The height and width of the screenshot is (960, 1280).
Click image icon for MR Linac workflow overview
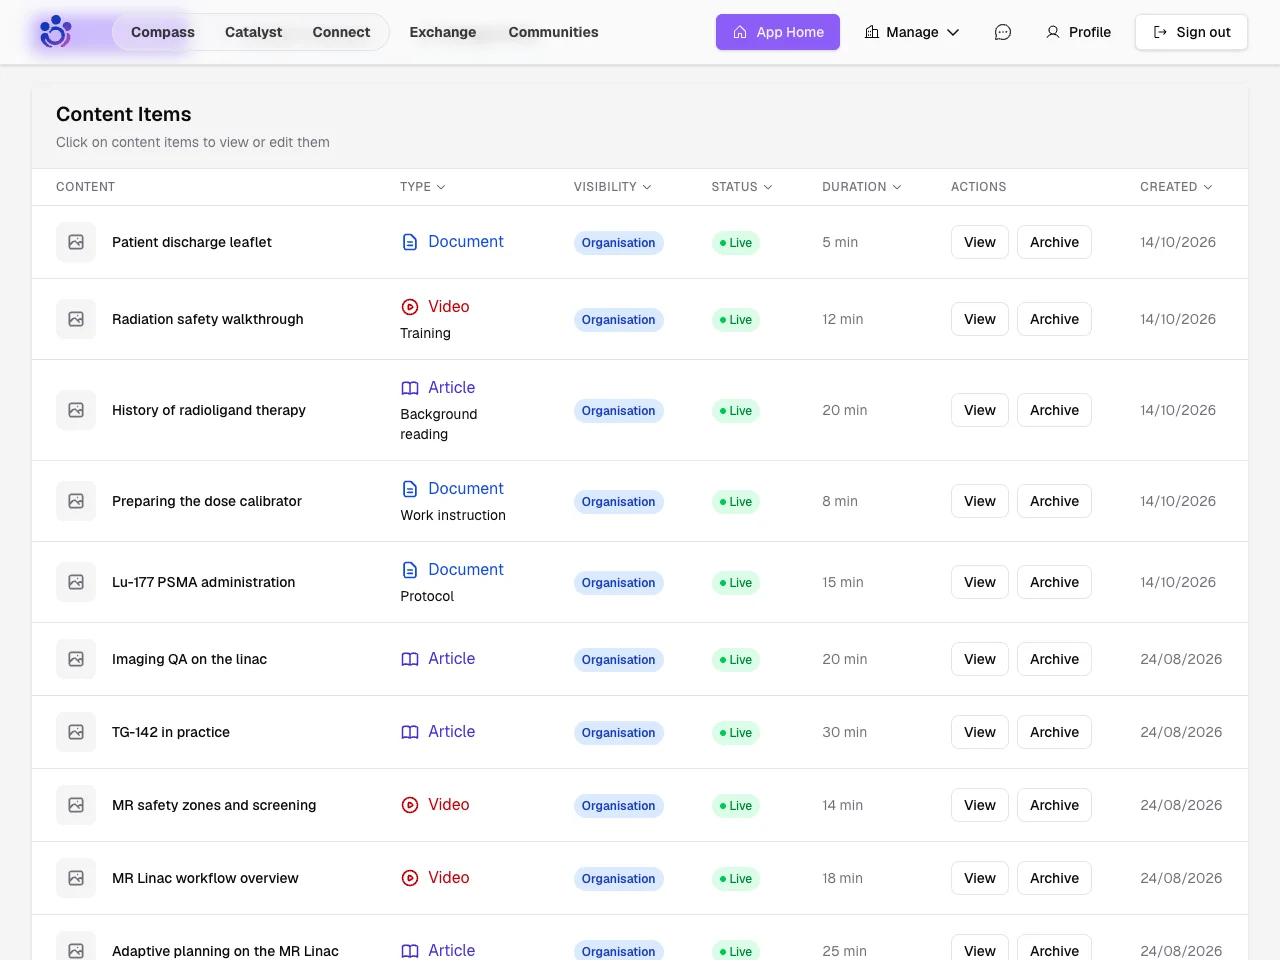76,878
